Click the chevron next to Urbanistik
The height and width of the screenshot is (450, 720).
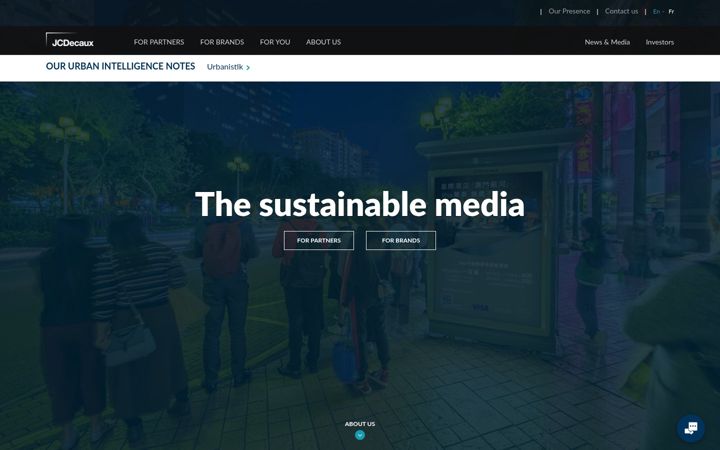pyautogui.click(x=248, y=68)
